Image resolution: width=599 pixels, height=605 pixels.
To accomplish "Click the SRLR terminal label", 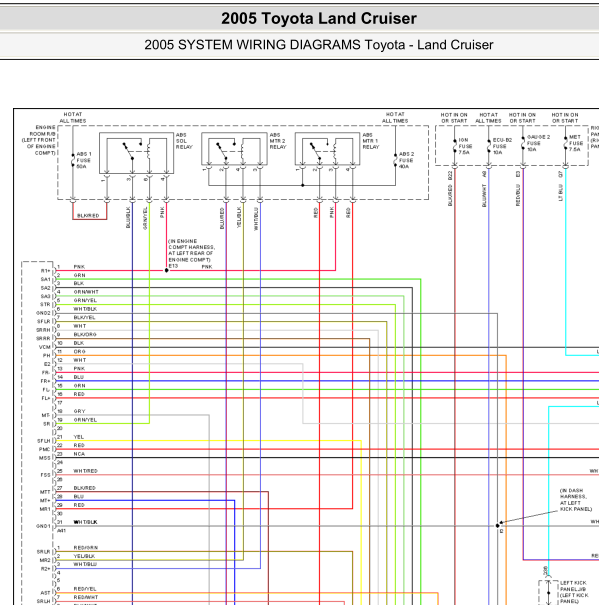I will 44,552.
